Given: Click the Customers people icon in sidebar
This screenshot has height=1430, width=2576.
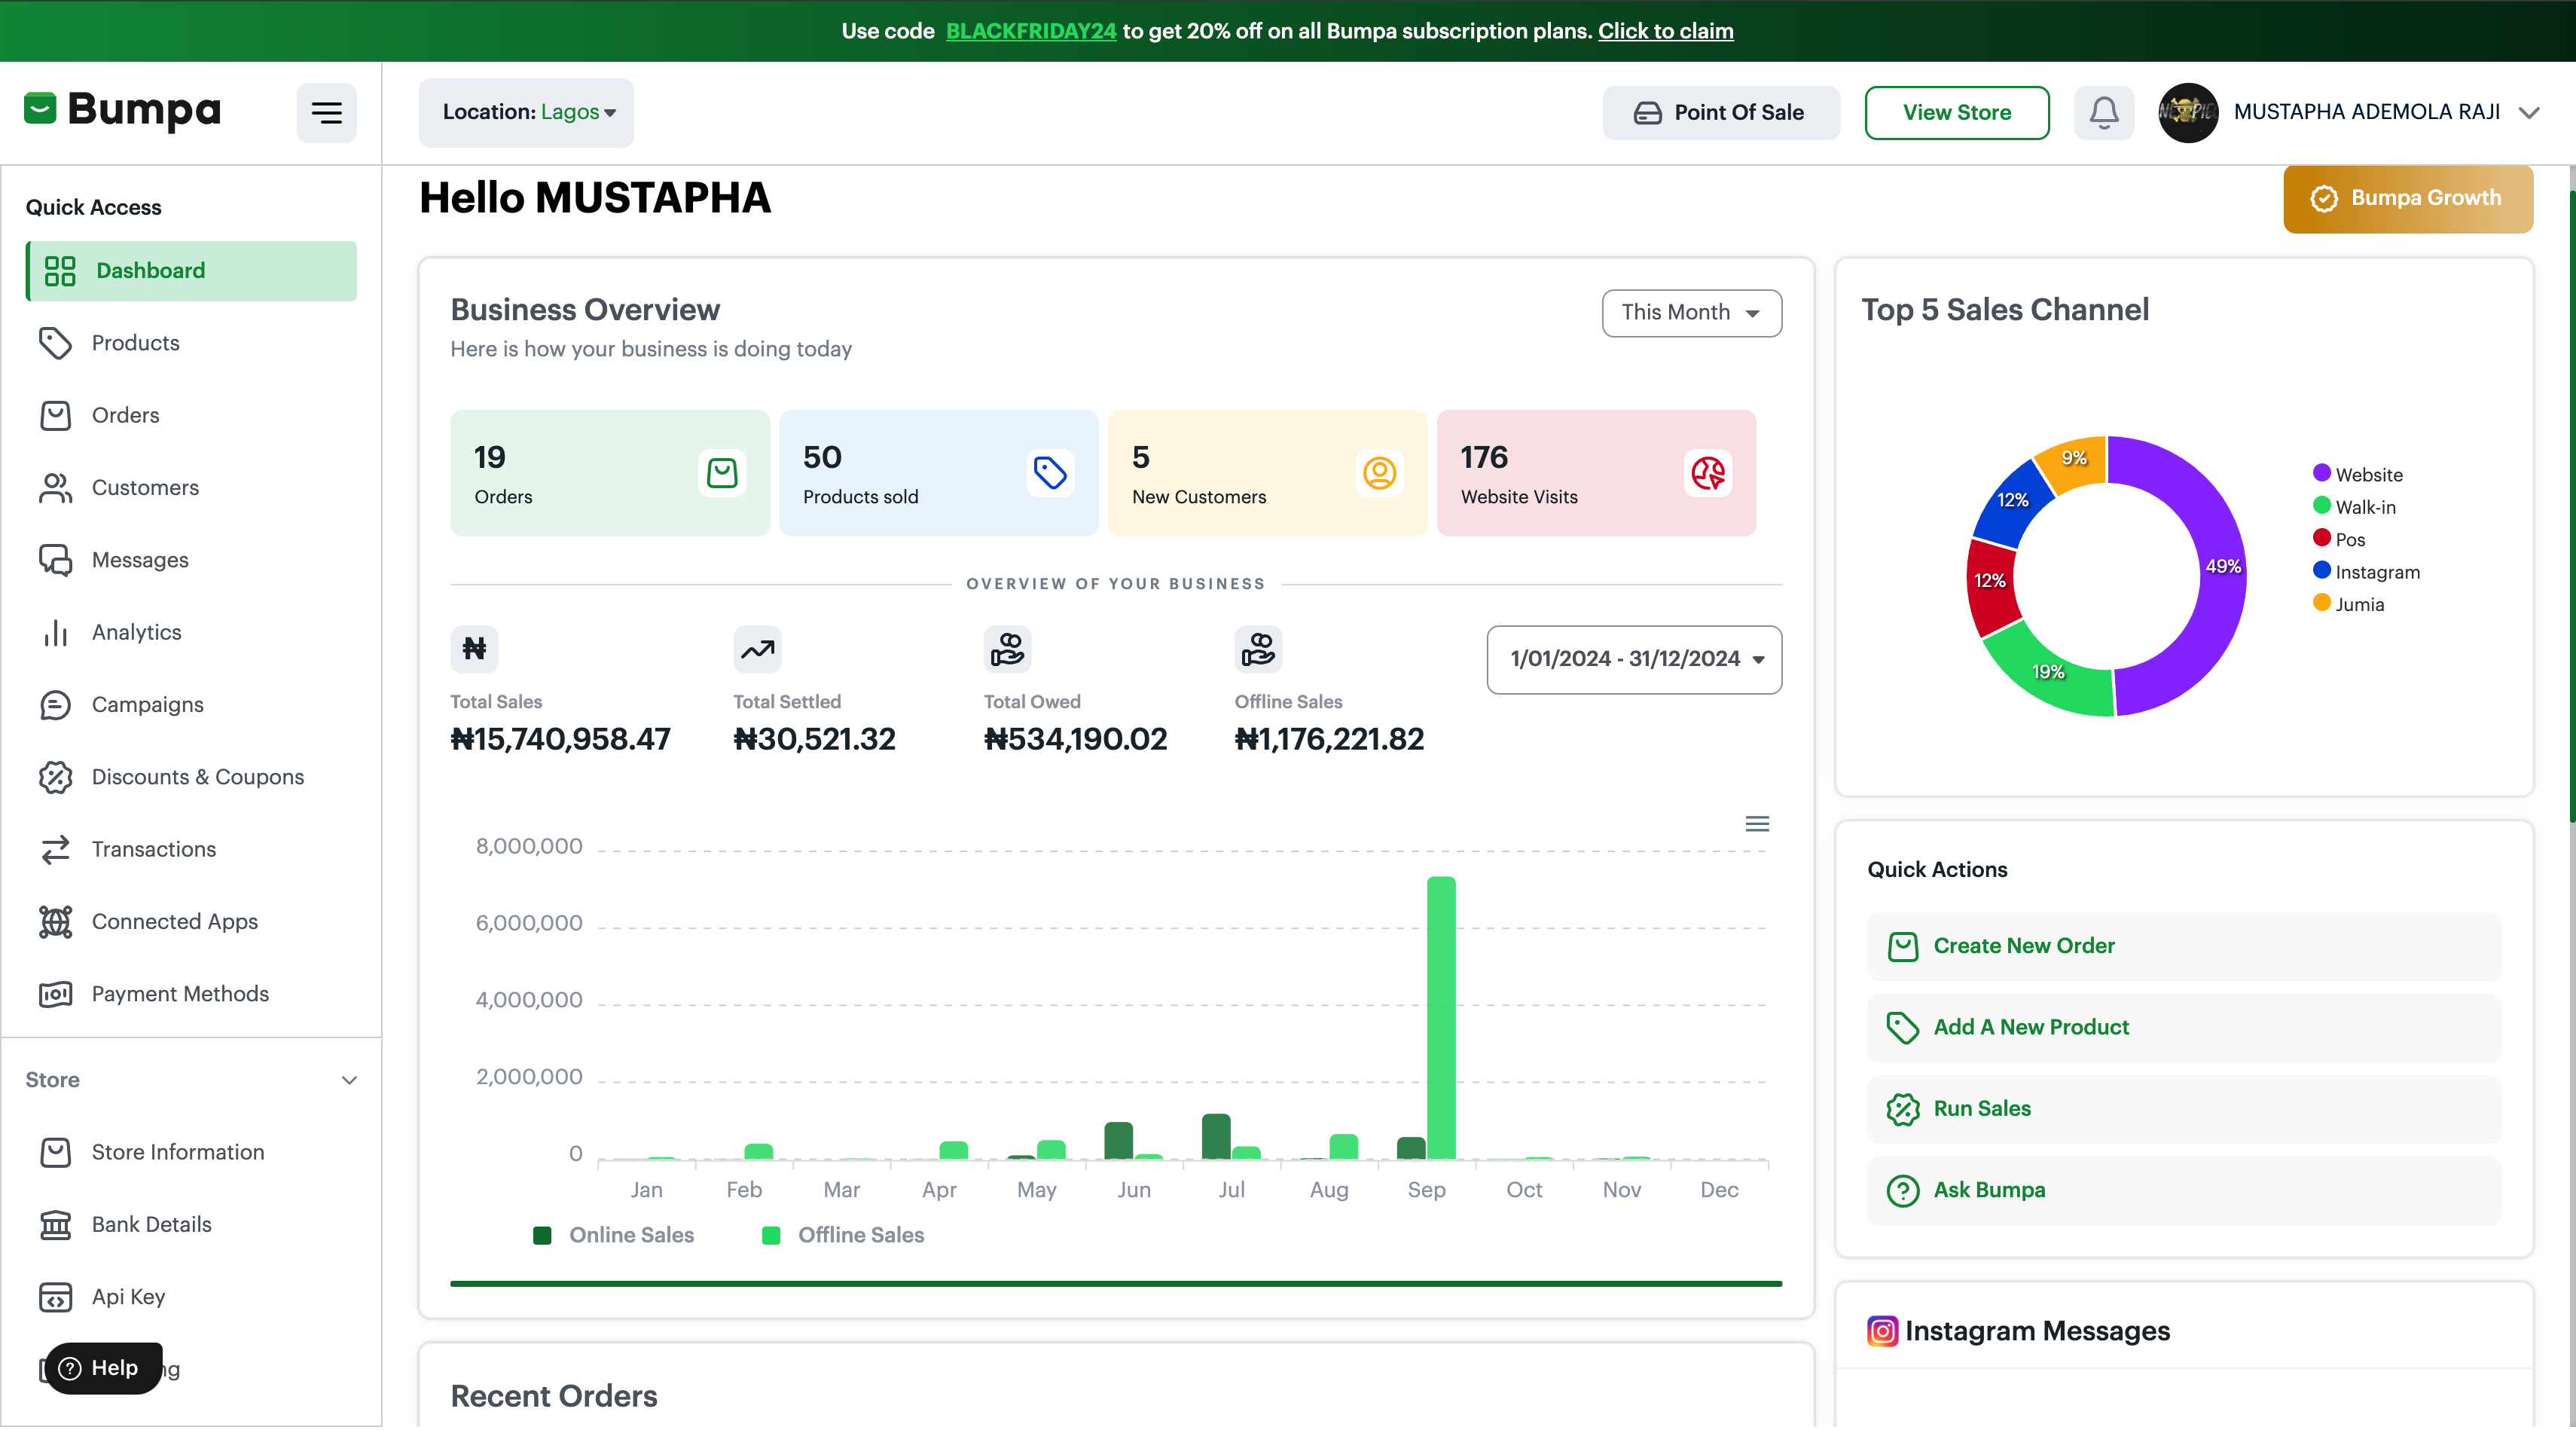Looking at the screenshot, I should click(x=55, y=488).
